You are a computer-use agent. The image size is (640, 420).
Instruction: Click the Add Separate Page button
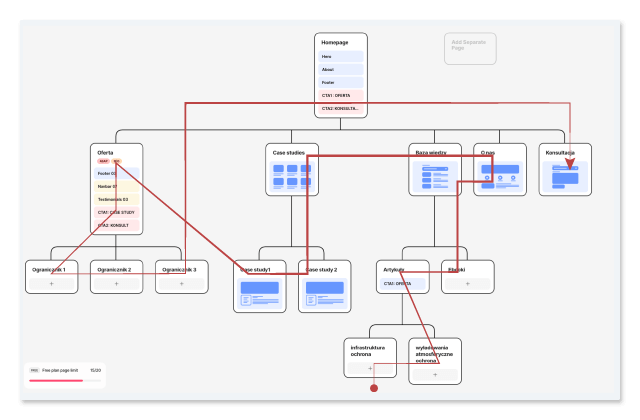pyautogui.click(x=470, y=48)
